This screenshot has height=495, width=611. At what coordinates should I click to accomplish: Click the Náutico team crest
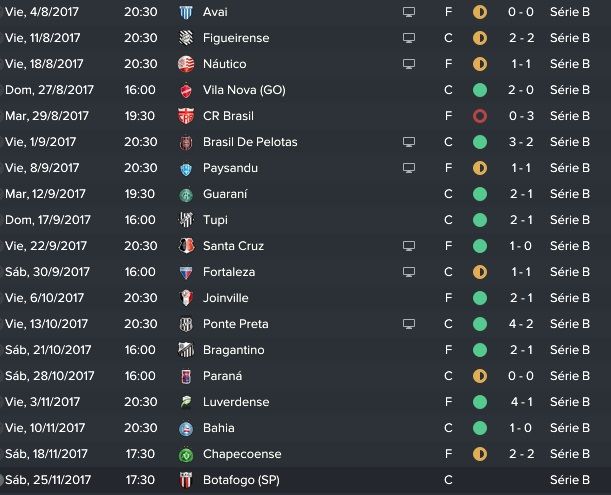186,64
